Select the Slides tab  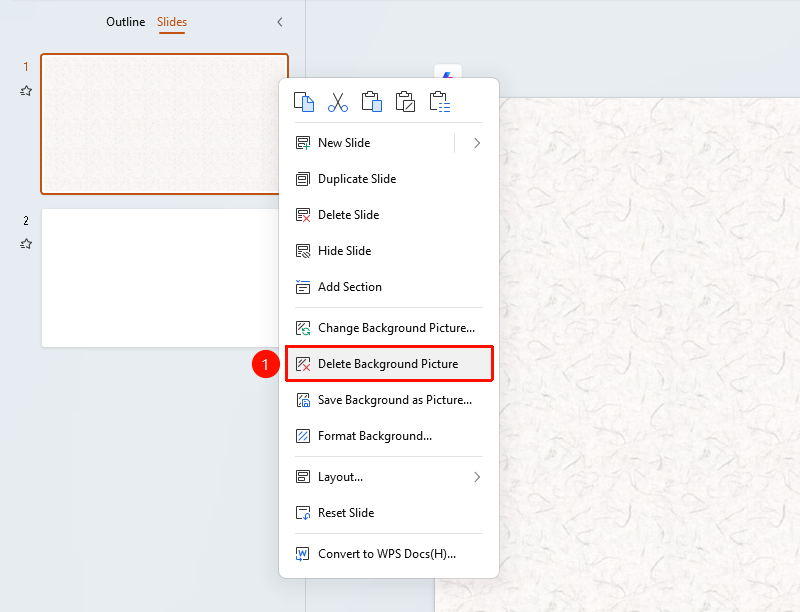(172, 22)
